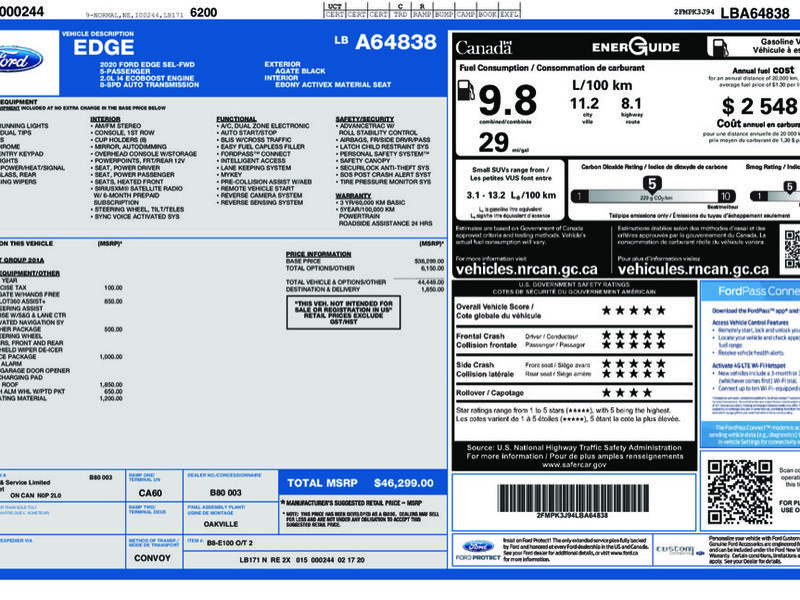This screenshot has width=800, height=600.
Task: Click TIRE PRESSURE MONITOR SYS feature
Action: 386,182
